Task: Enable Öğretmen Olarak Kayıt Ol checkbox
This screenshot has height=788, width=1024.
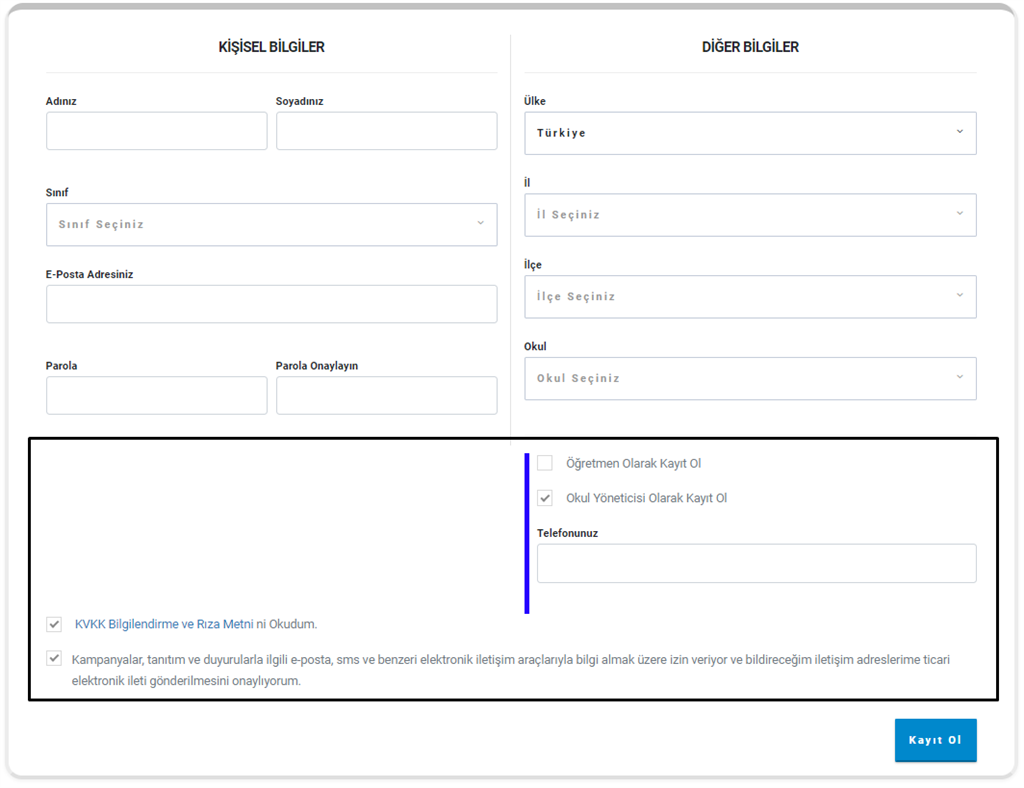Action: [545, 463]
